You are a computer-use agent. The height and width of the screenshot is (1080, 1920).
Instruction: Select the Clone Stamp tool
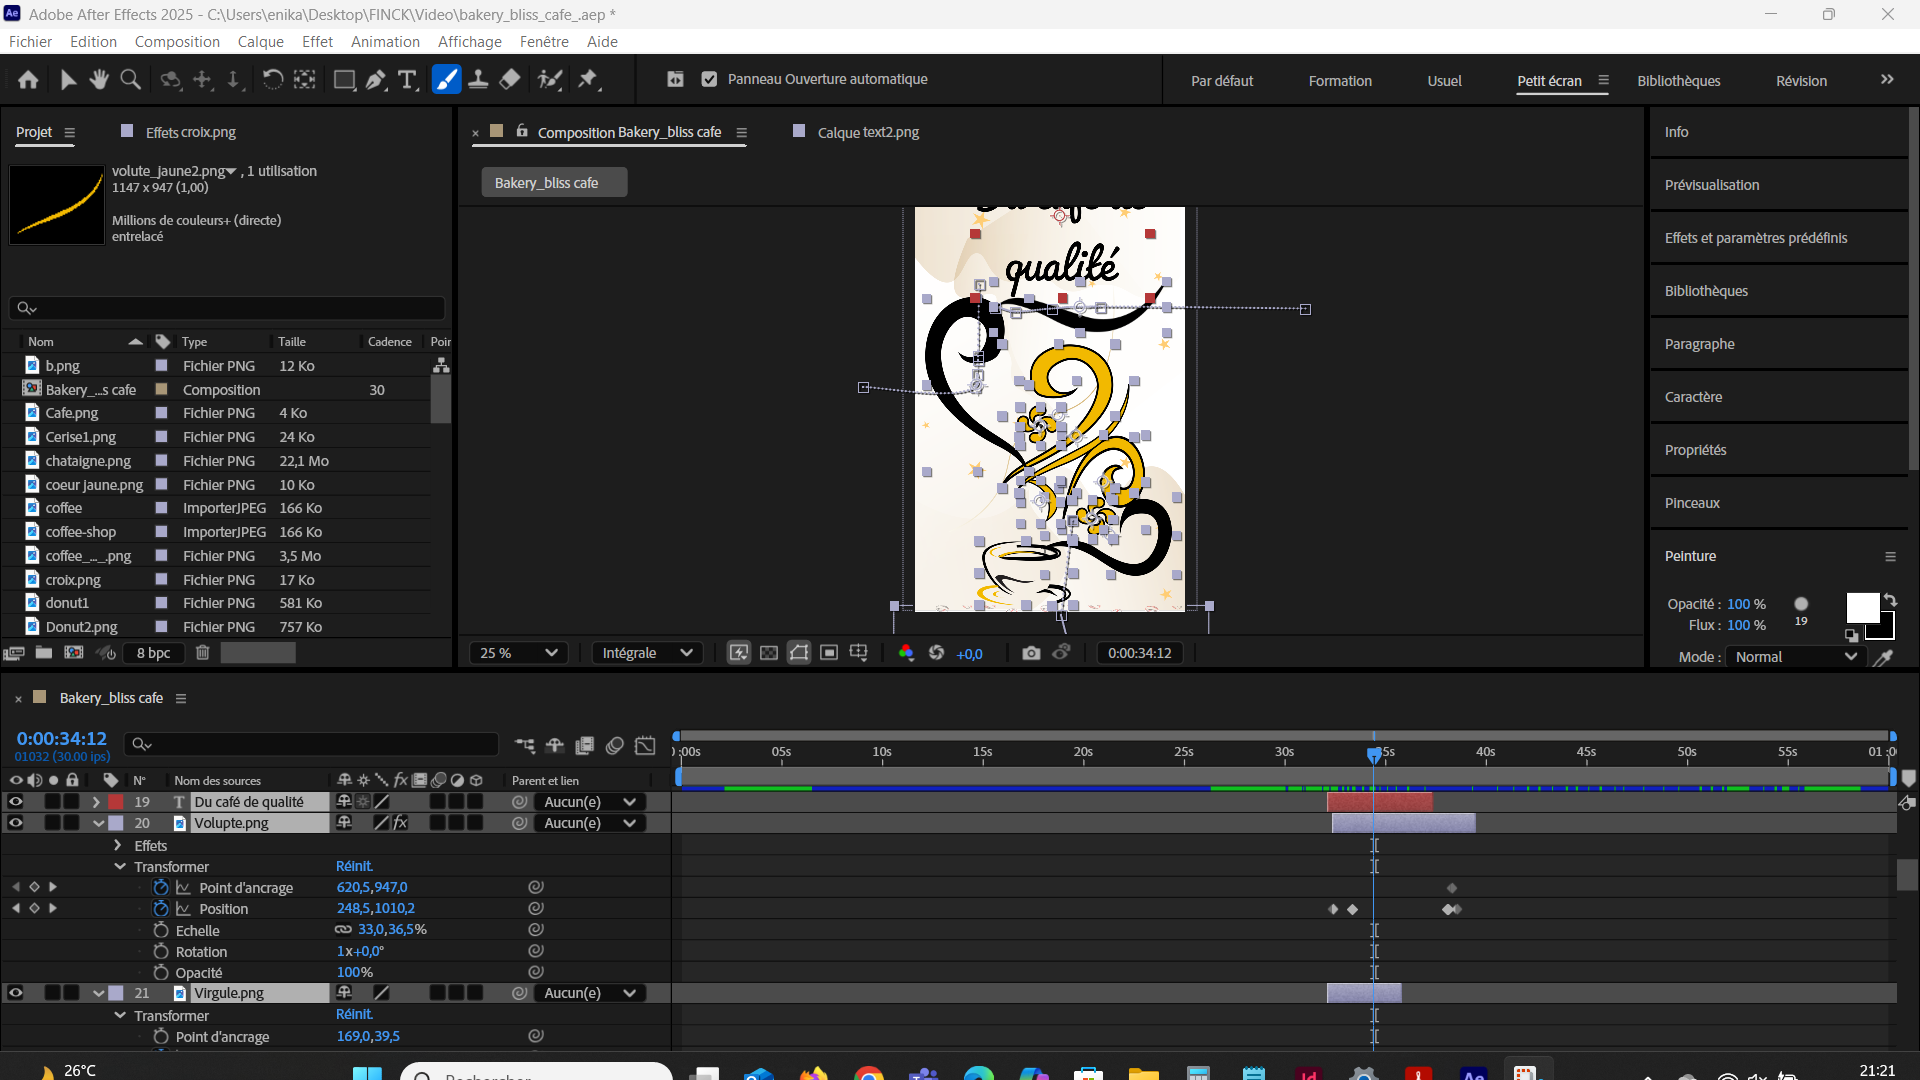[478, 80]
